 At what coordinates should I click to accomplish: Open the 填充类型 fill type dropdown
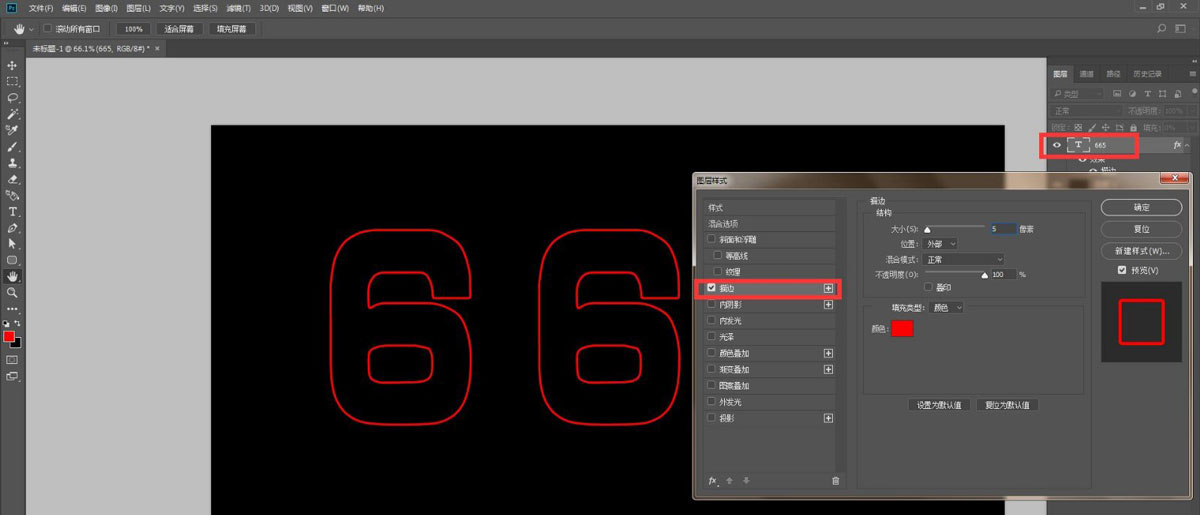[946, 308]
